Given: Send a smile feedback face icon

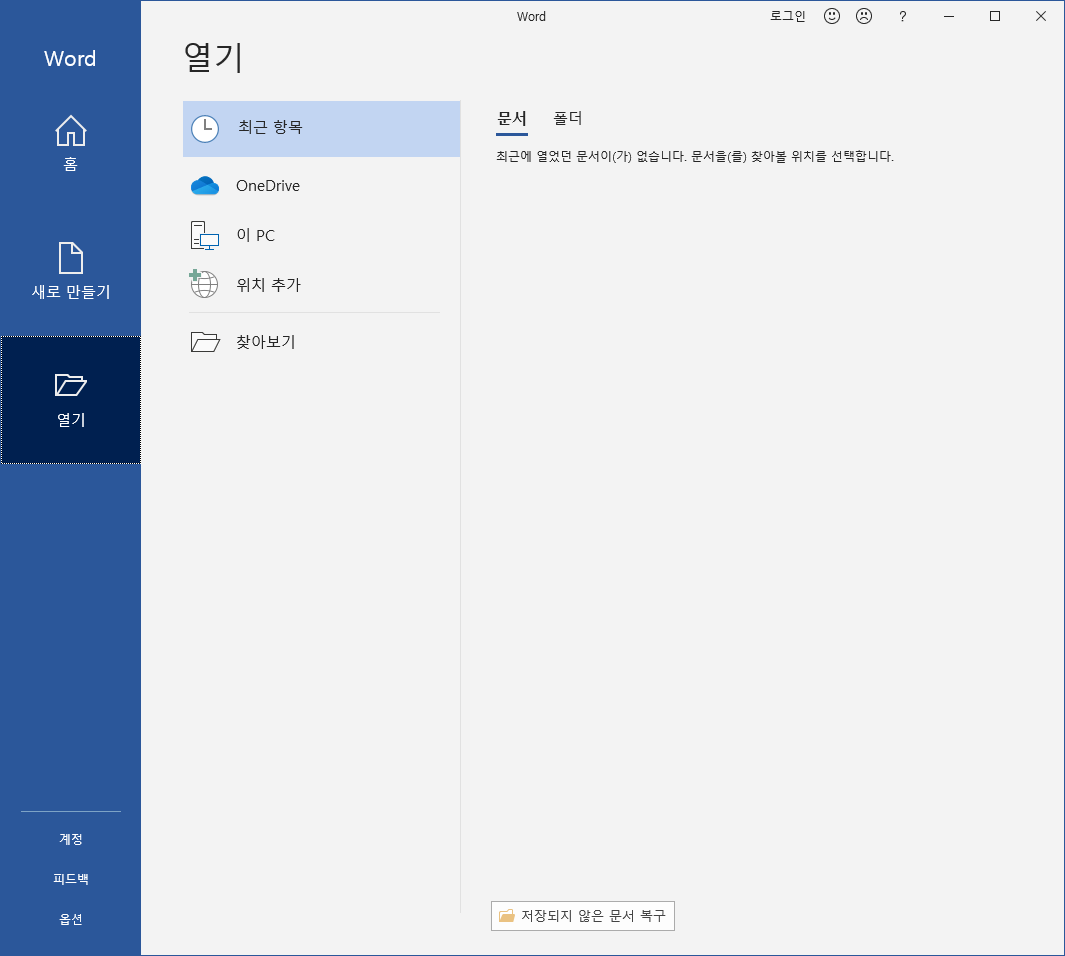Looking at the screenshot, I should [831, 16].
